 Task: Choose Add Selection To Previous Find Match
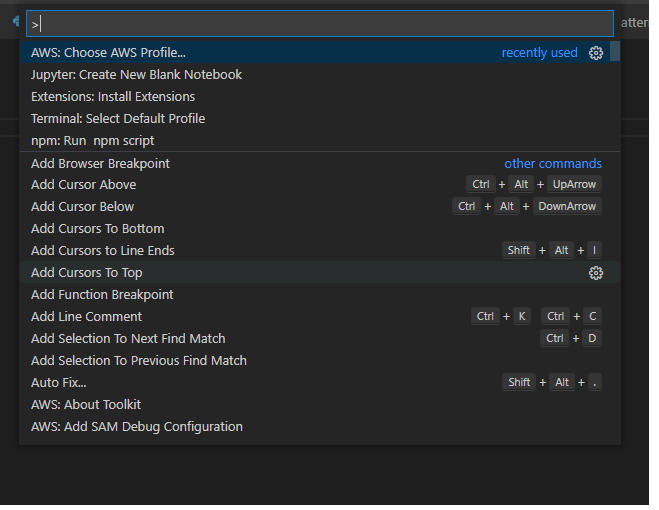138,361
